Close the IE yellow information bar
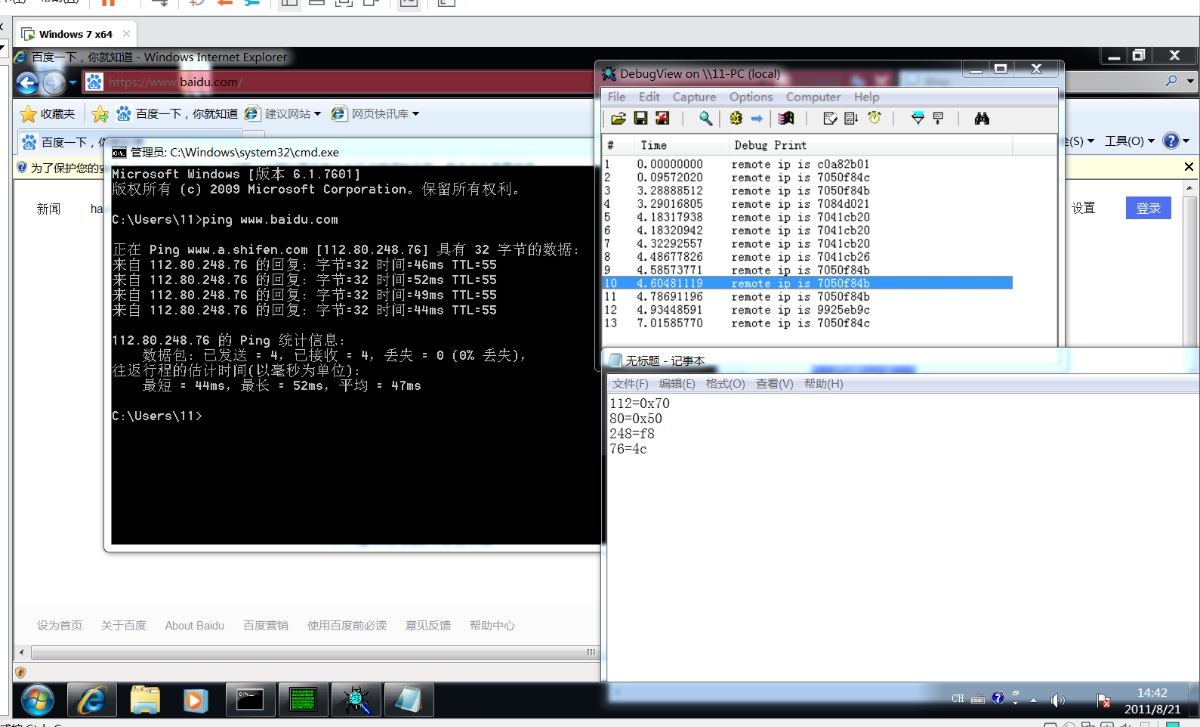1200x727 pixels. 1189,167
